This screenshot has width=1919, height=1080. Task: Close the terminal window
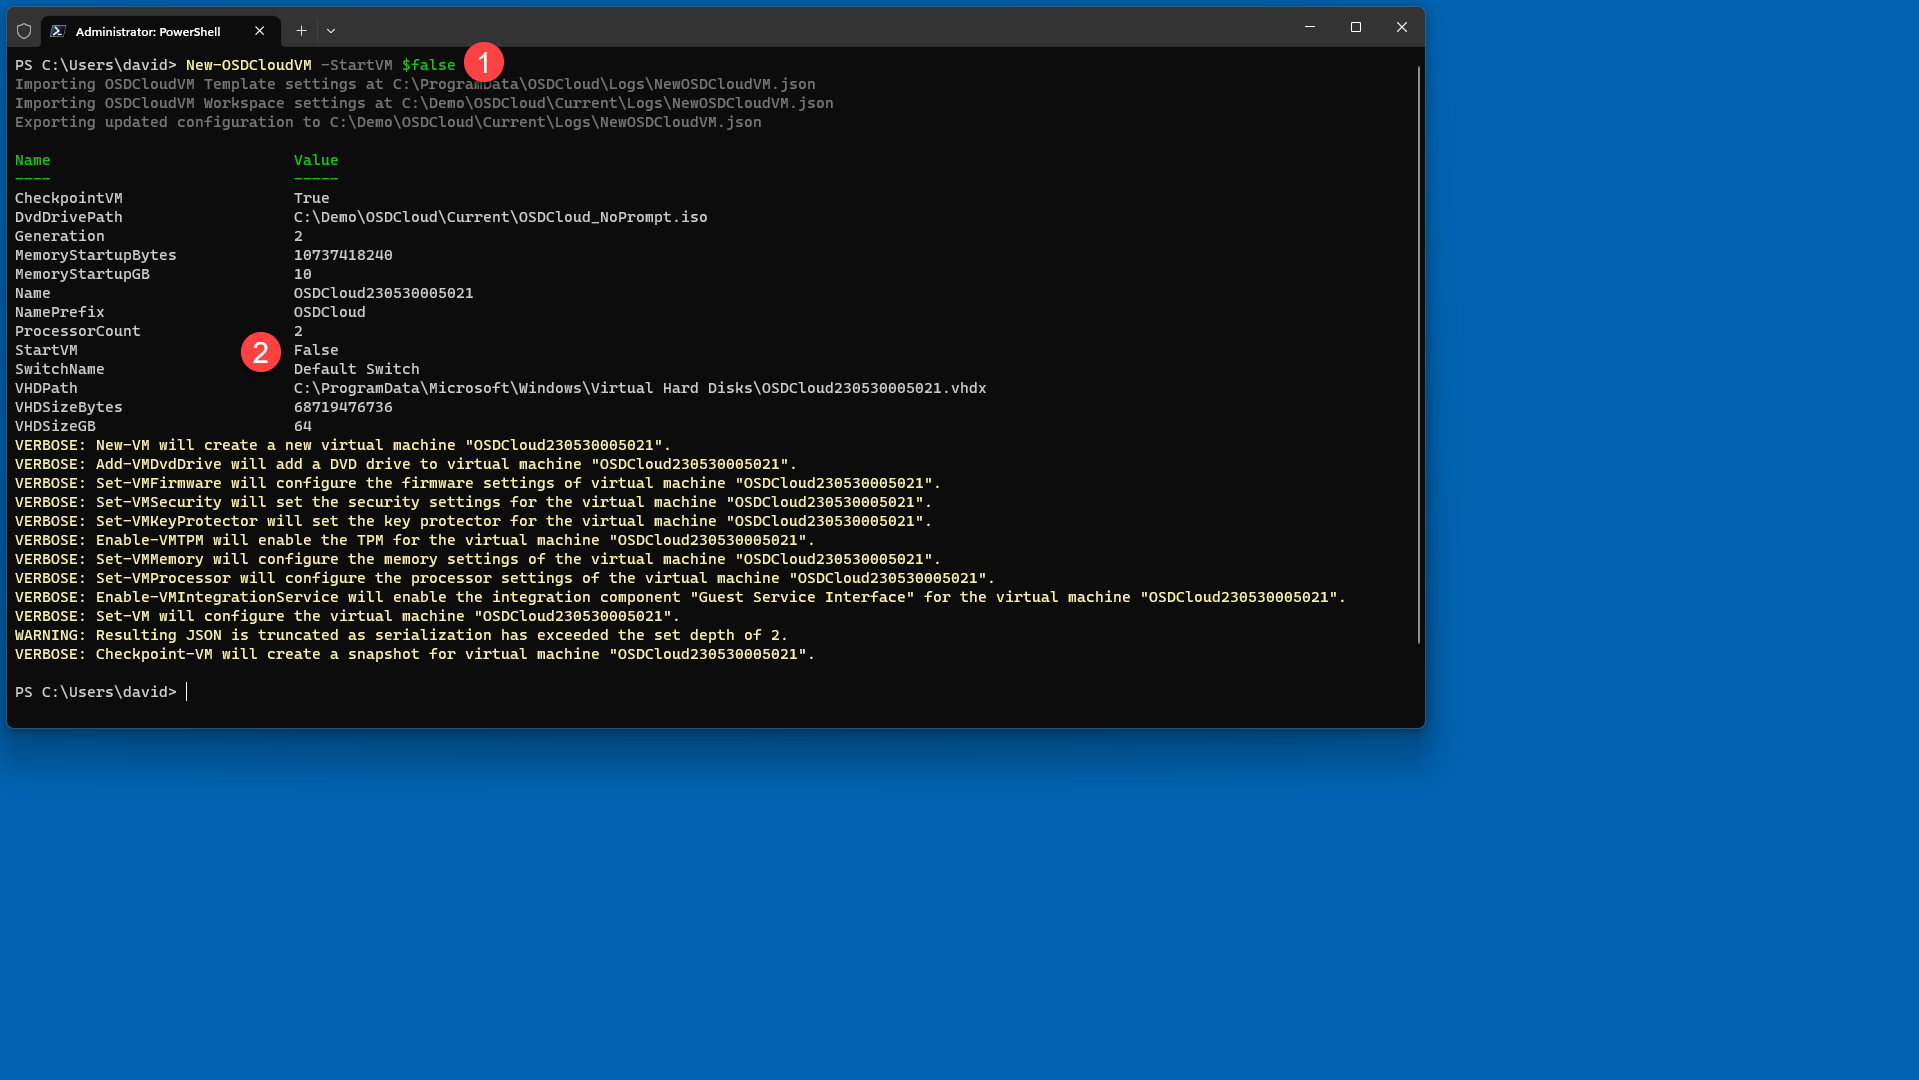(x=1401, y=27)
